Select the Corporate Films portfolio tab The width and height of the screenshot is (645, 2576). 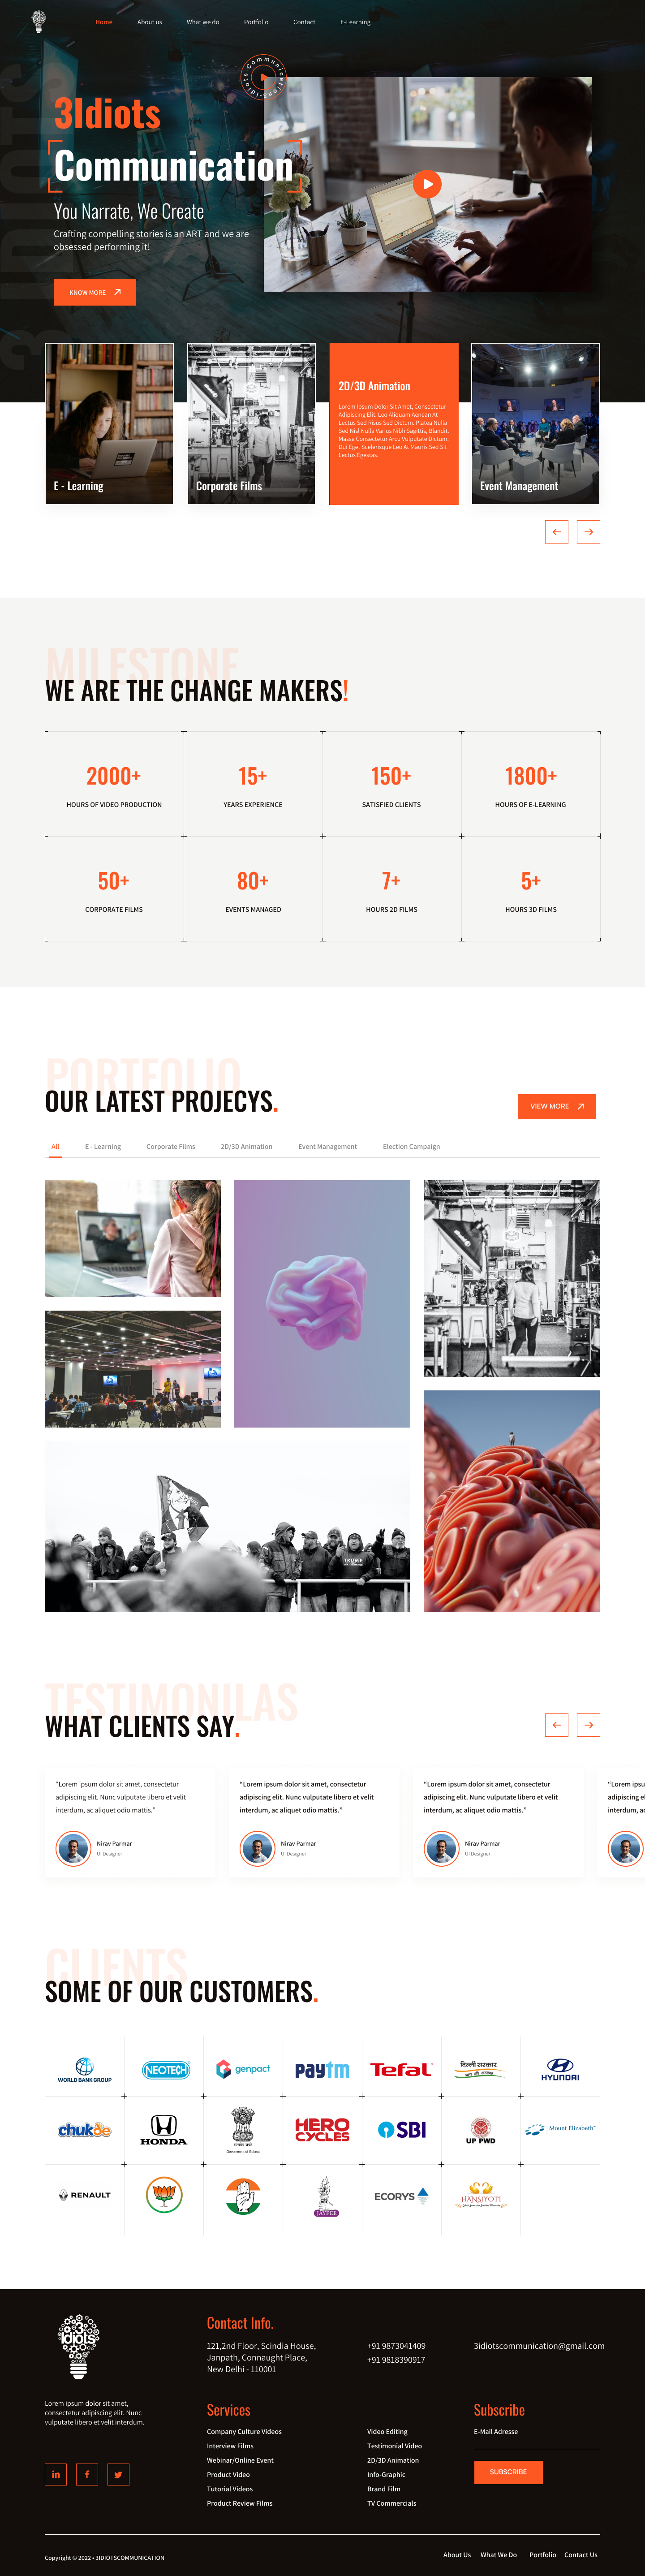(170, 1147)
